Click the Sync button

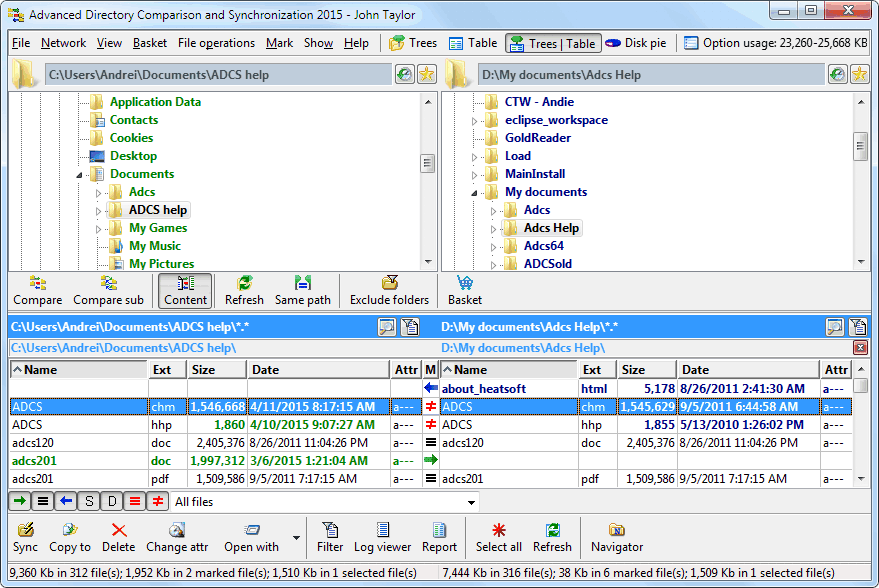pos(25,538)
